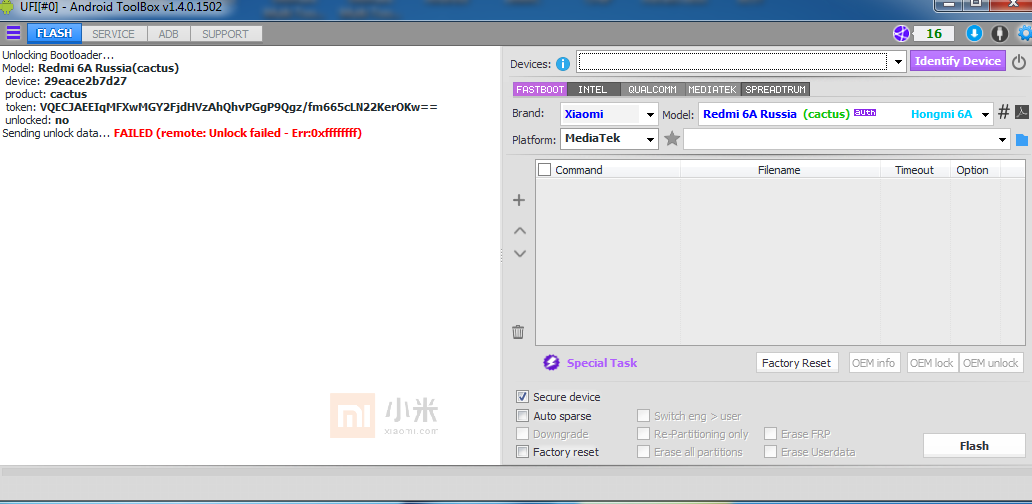1032x504 pixels.
Task: Click the Special Task lightning icon
Action: (x=551, y=363)
